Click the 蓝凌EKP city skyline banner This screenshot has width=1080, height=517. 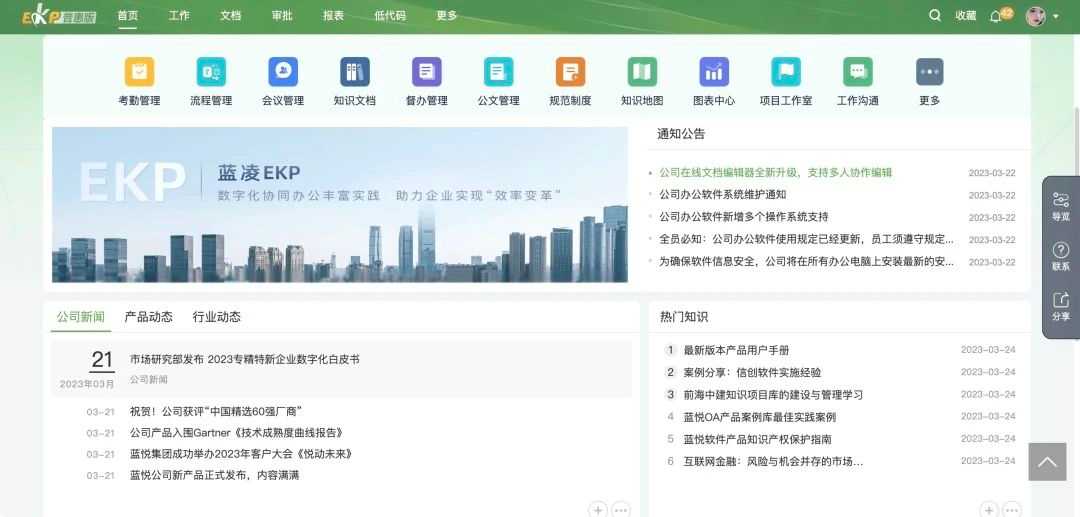coord(340,204)
